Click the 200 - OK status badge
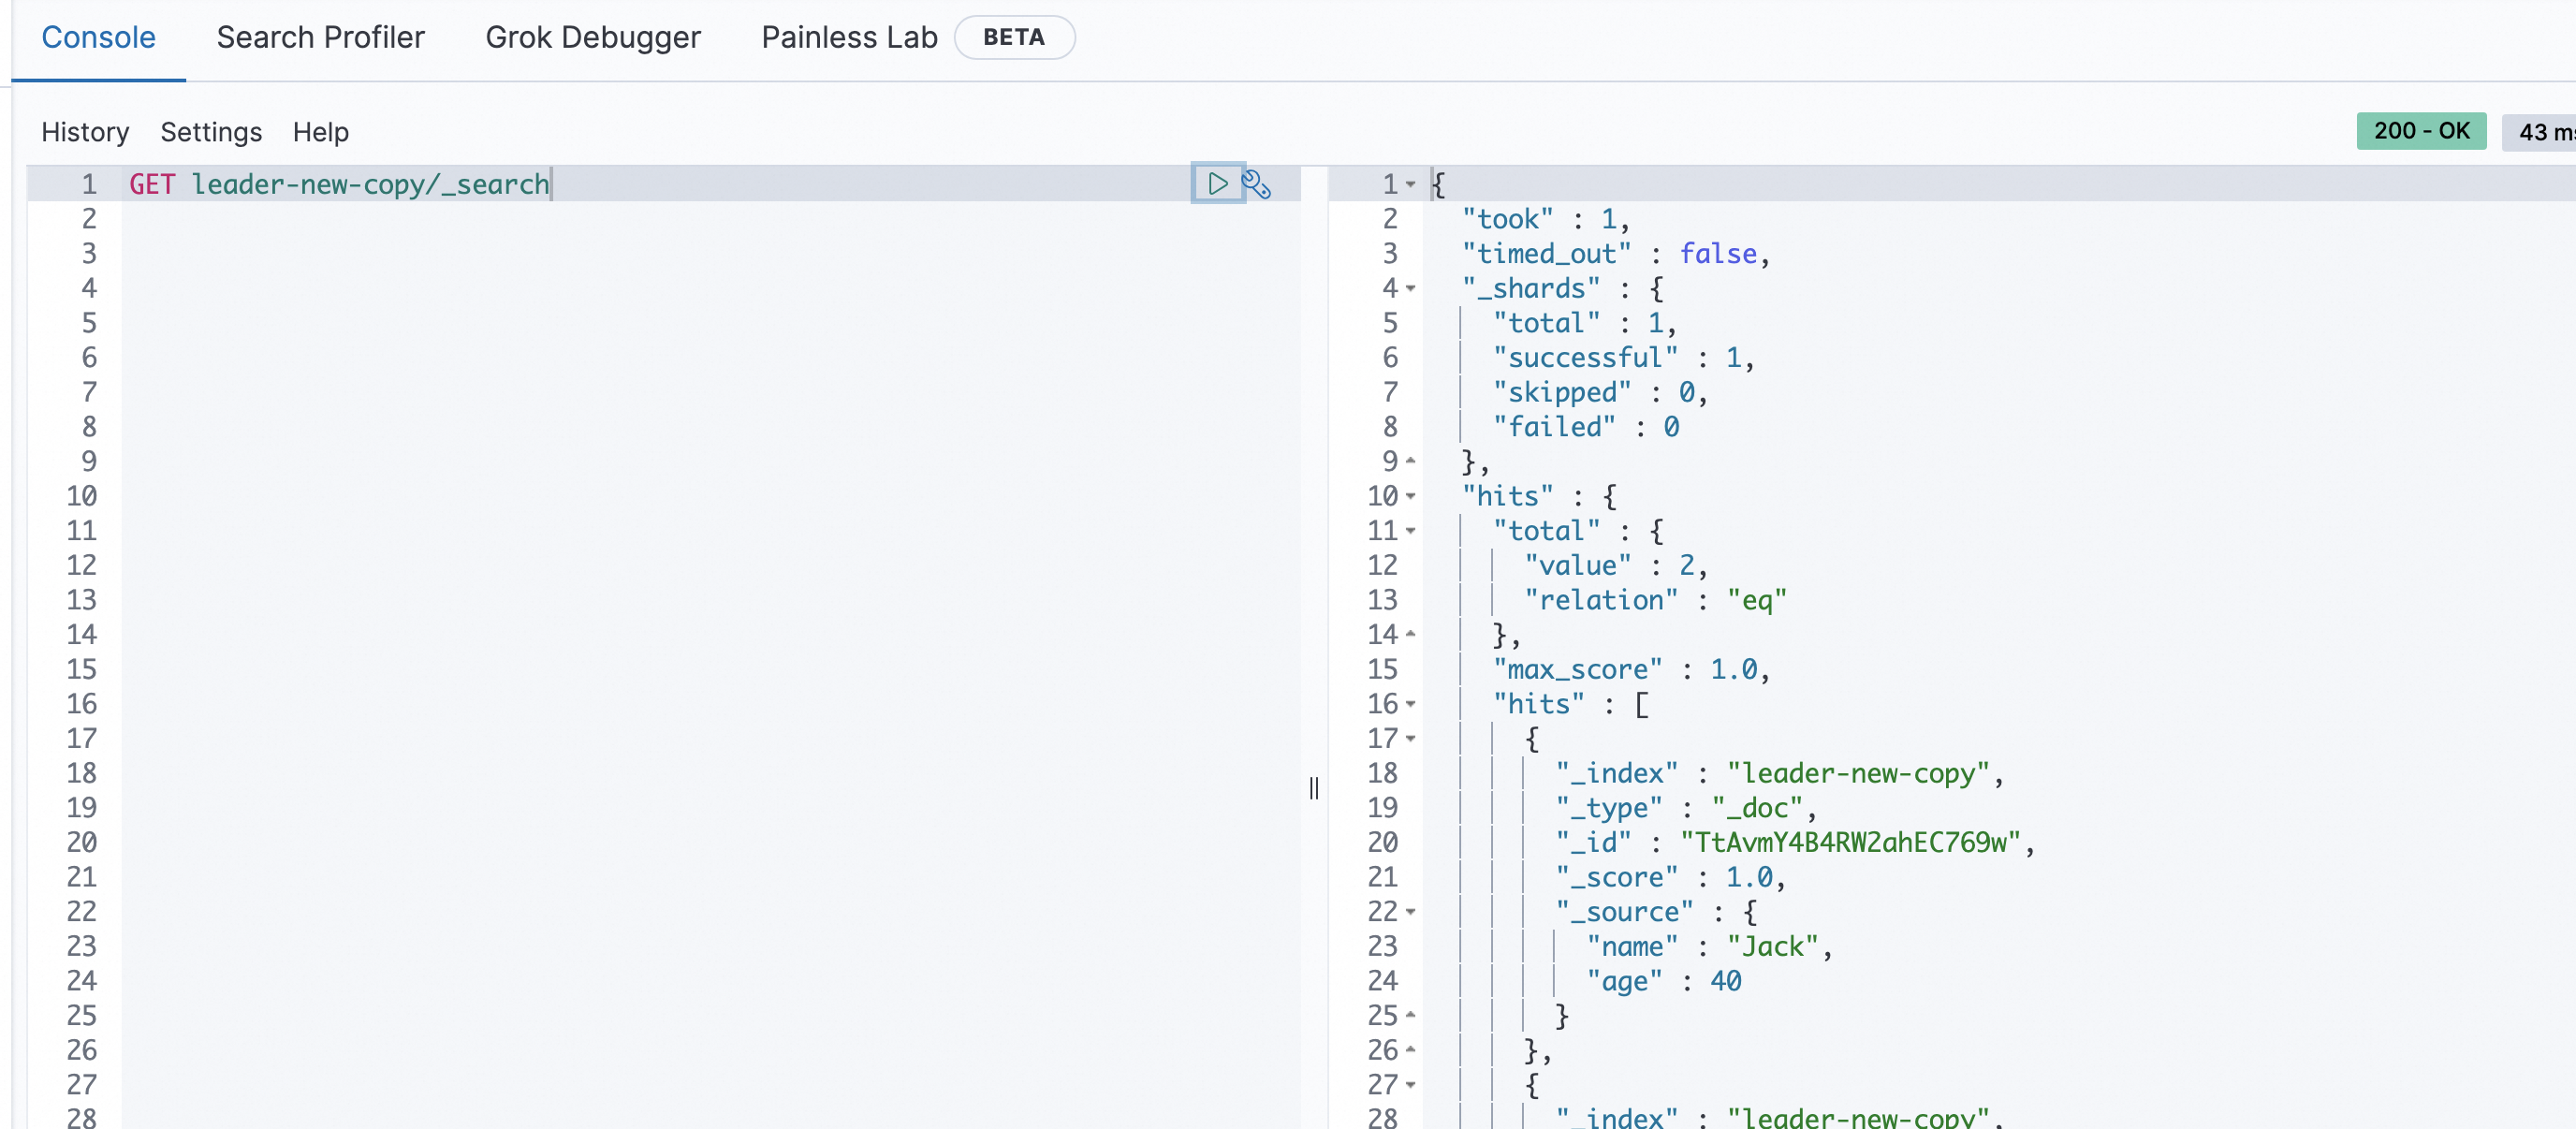This screenshot has width=2576, height=1129. [2420, 131]
